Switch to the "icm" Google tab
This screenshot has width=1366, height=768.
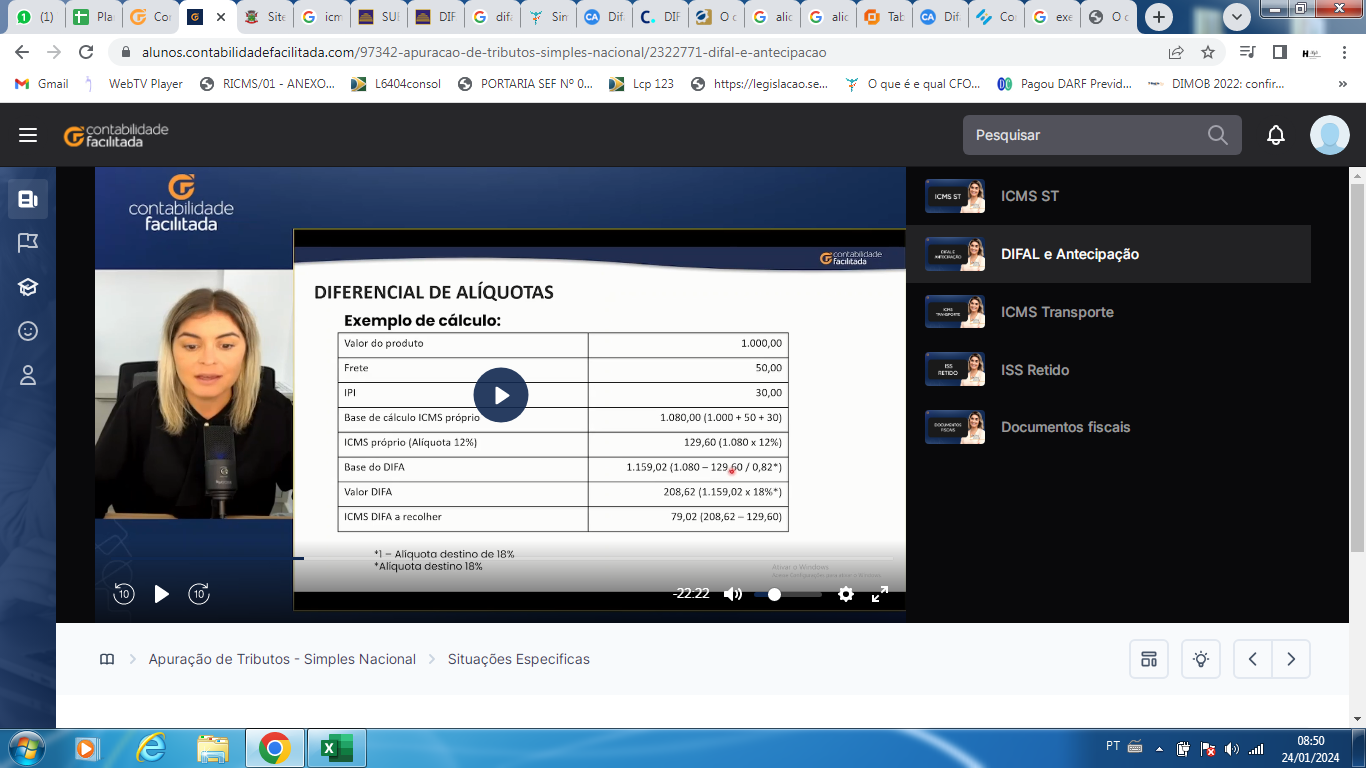pyautogui.click(x=323, y=17)
